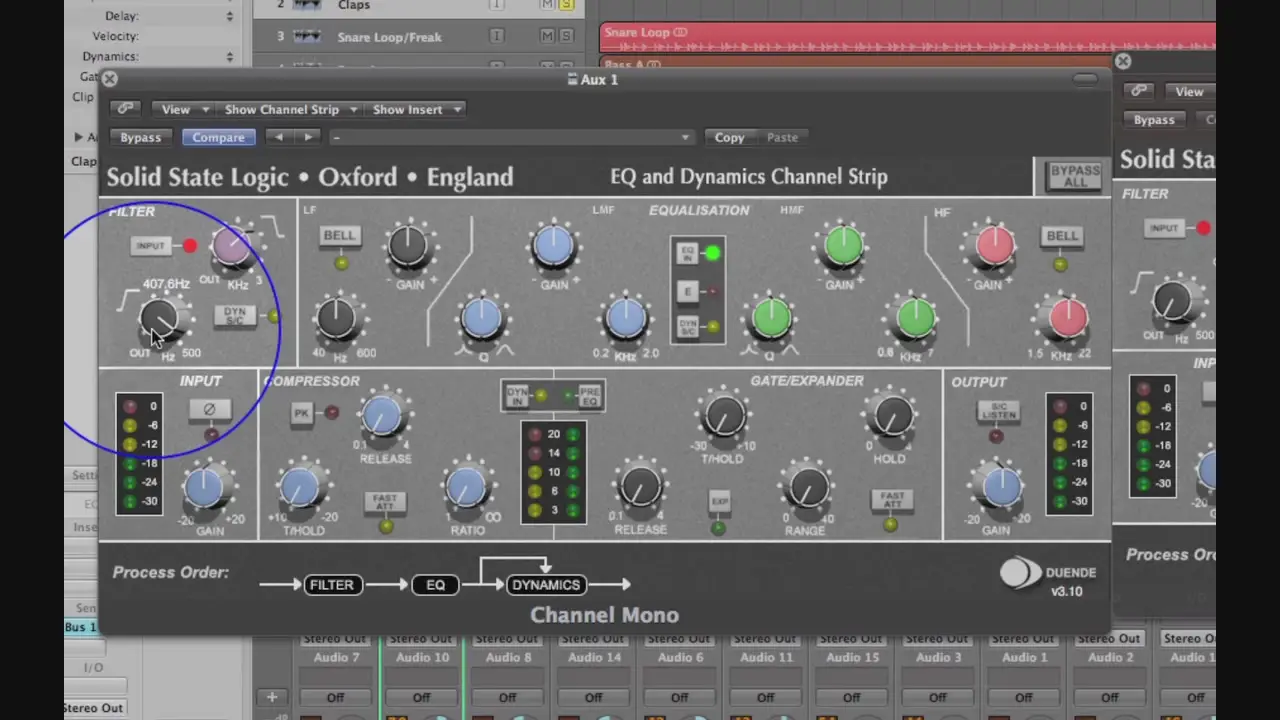Image resolution: width=1280 pixels, height=720 pixels.
Task: Click the blue LMF Gain knob
Action: 554,246
